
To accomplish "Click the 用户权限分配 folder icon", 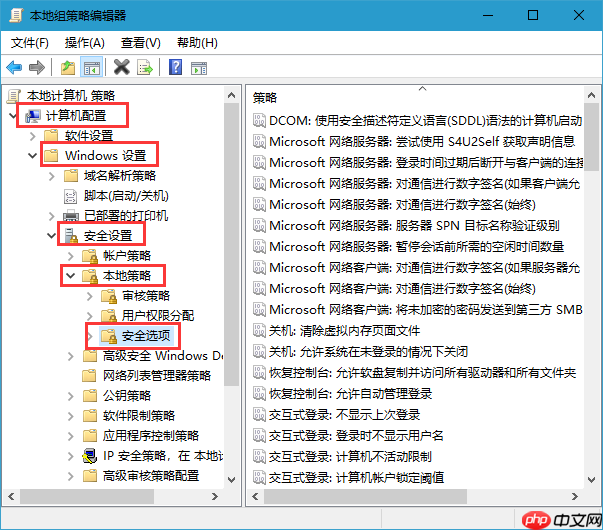I will [109, 316].
